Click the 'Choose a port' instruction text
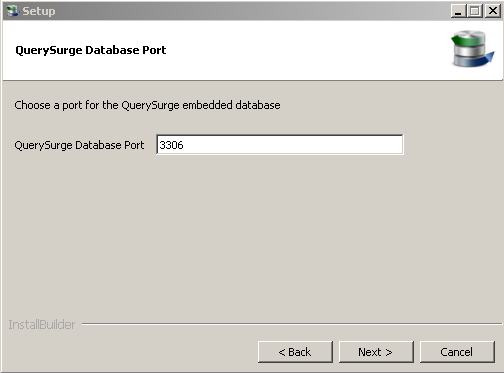This screenshot has height=373, width=504. tap(147, 105)
